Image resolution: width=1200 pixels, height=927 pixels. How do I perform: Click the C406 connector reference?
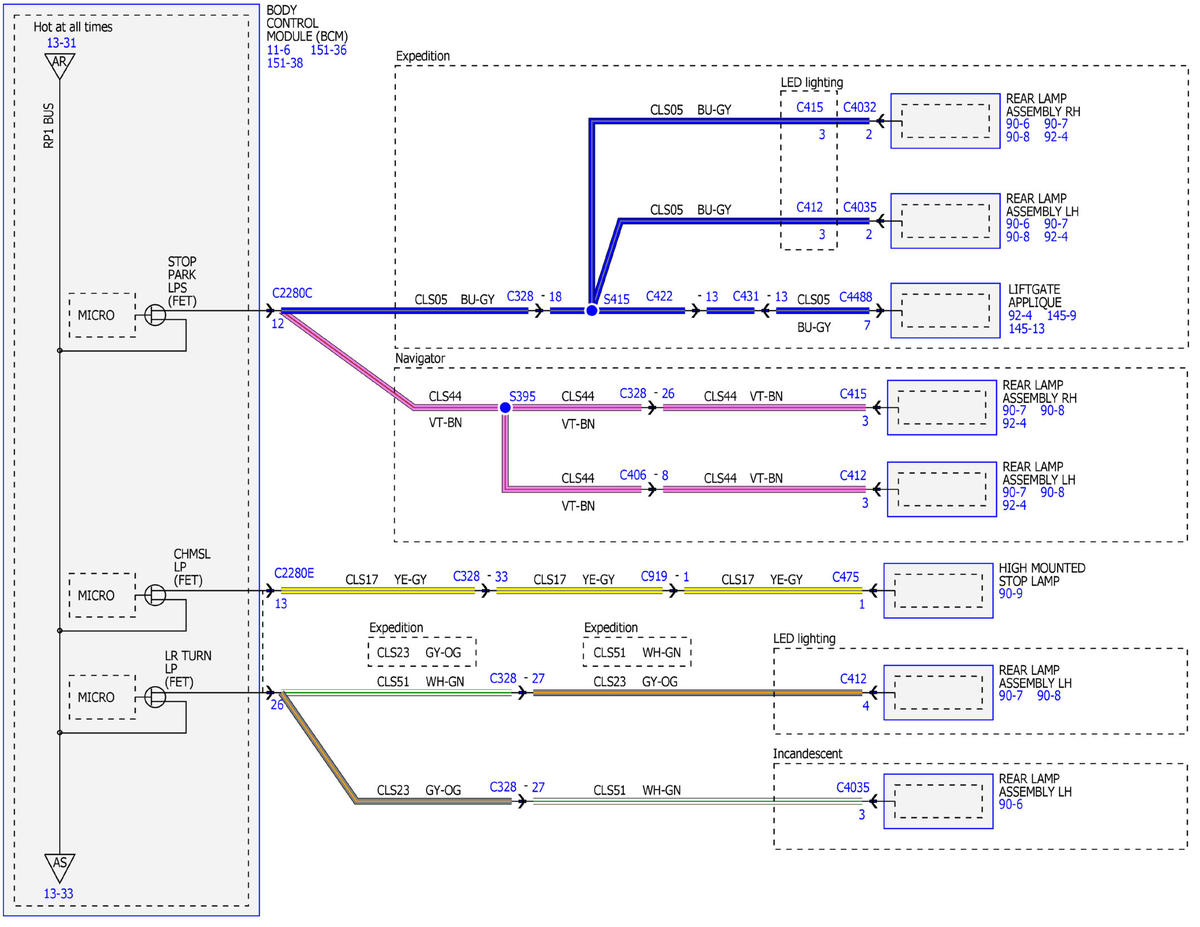[x=633, y=474]
